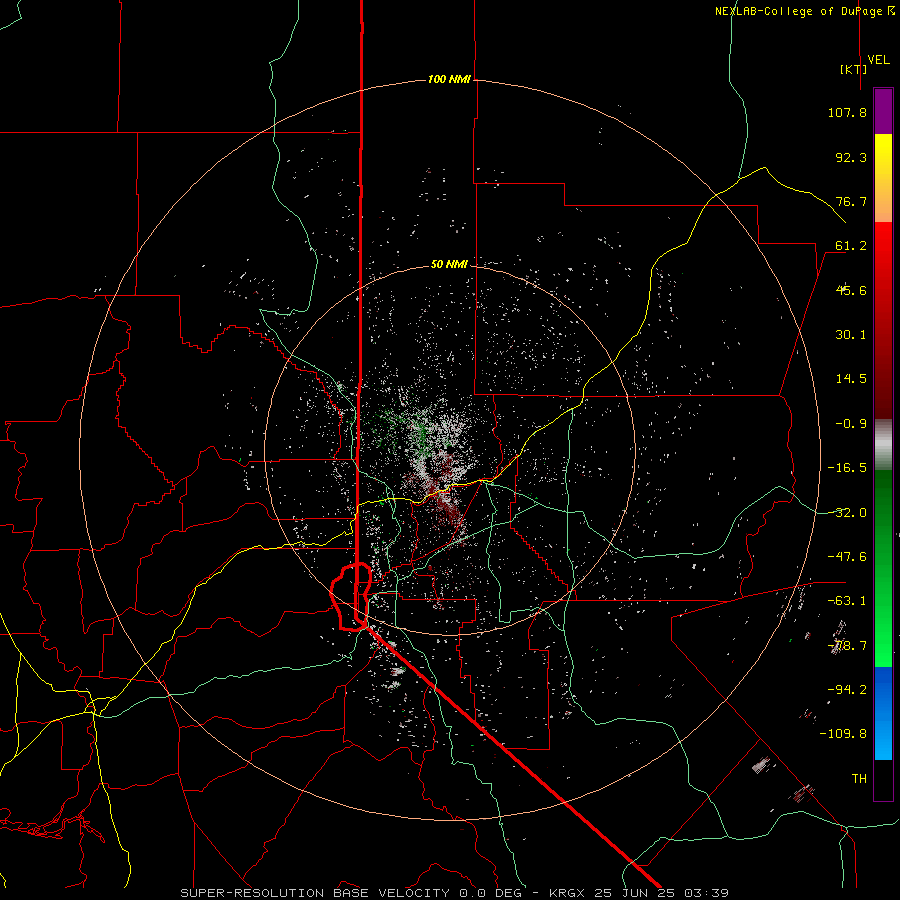
Task: Select the -0.9 legend value
Action: point(851,424)
